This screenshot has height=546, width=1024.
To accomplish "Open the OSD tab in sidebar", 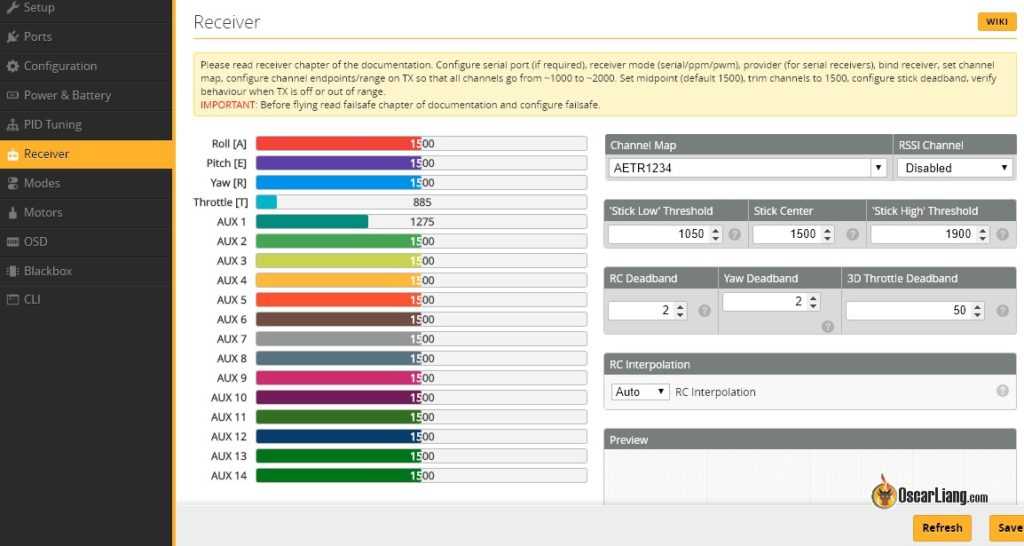I will [36, 241].
